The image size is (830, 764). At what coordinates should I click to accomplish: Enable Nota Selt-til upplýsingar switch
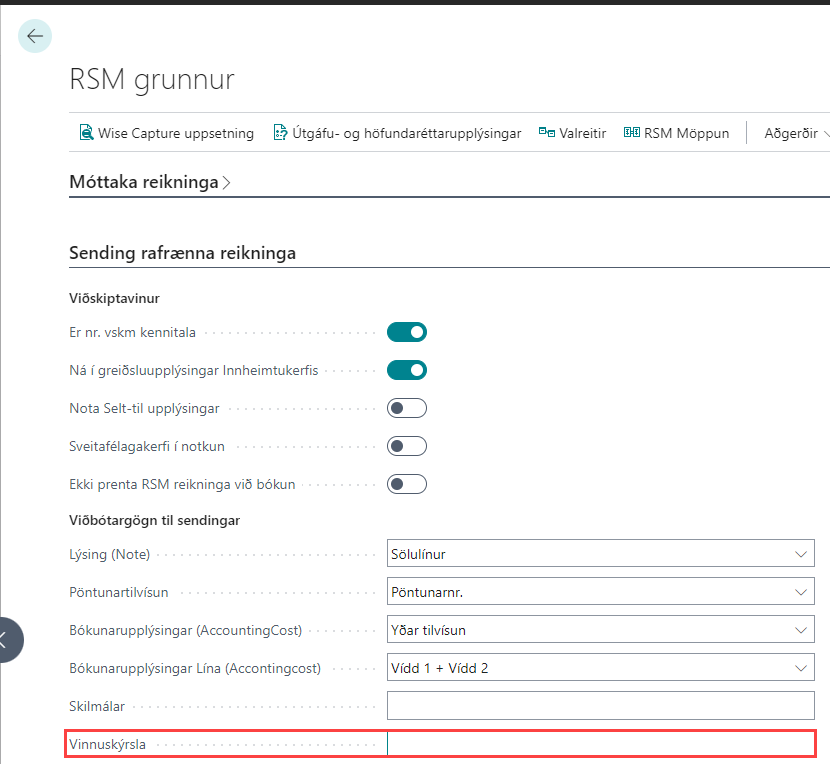(407, 408)
